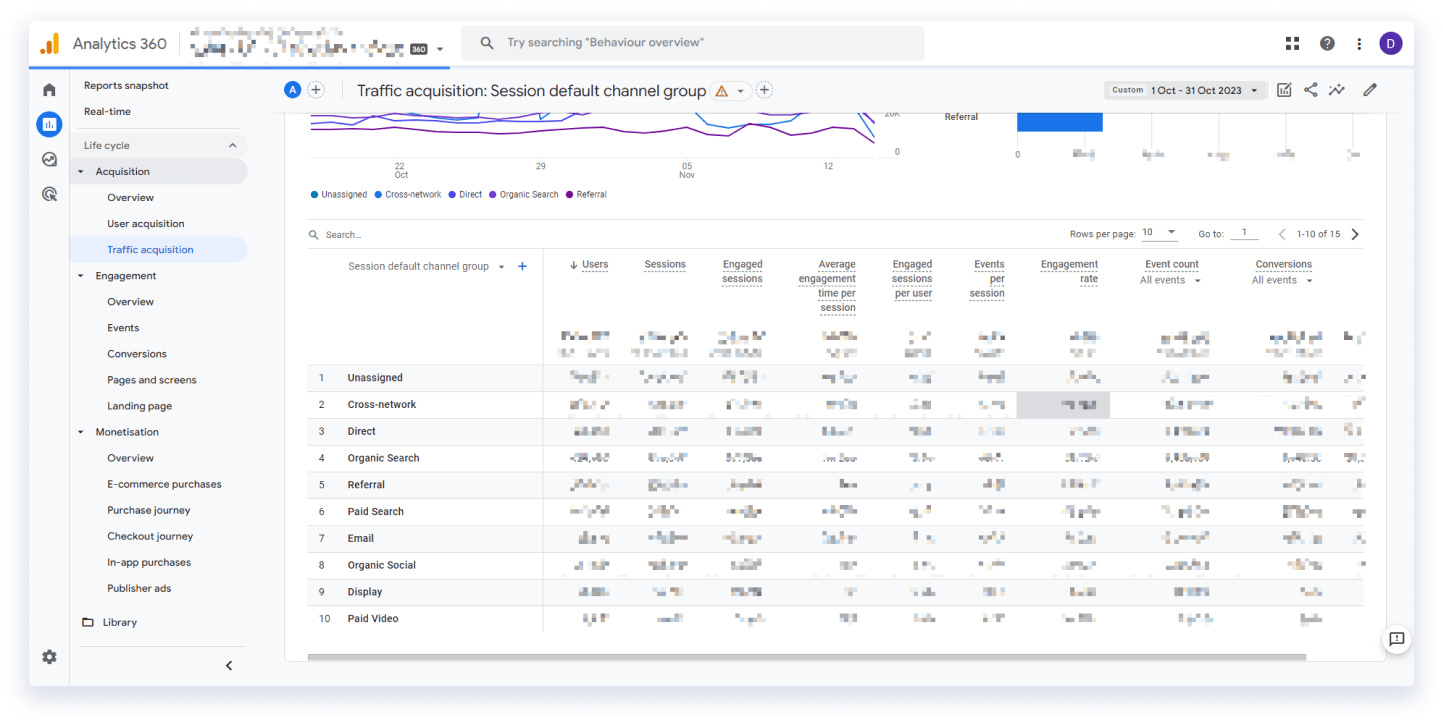Viewport: 1443px width, 724px height.
Task: Open the Insights sparkline icon
Action: pyautogui.click(x=1337, y=90)
